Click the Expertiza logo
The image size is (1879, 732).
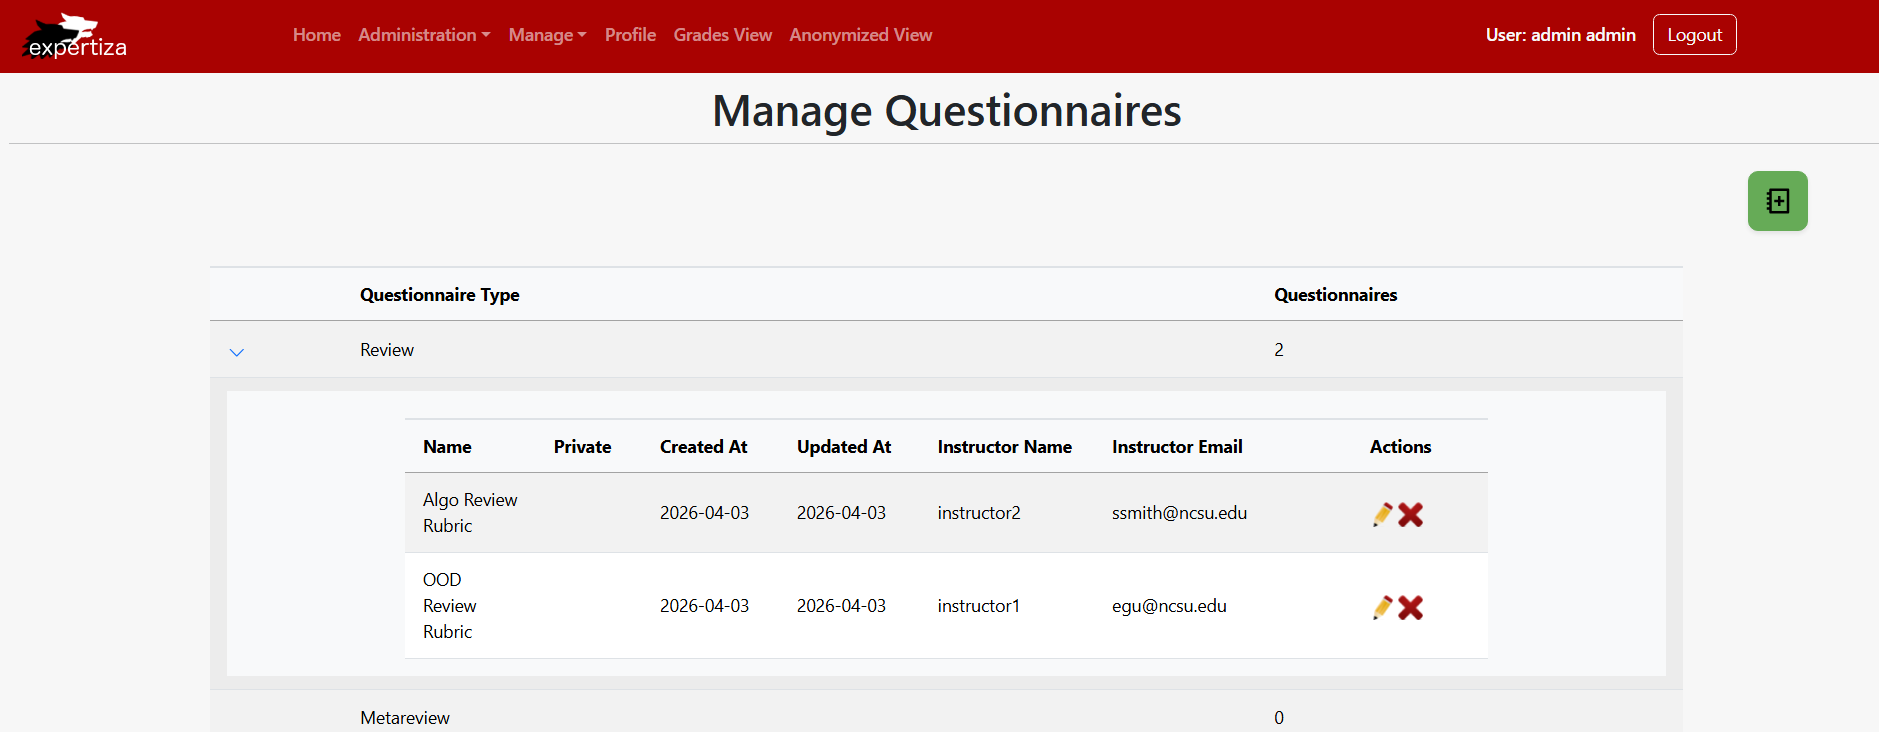pyautogui.click(x=75, y=36)
